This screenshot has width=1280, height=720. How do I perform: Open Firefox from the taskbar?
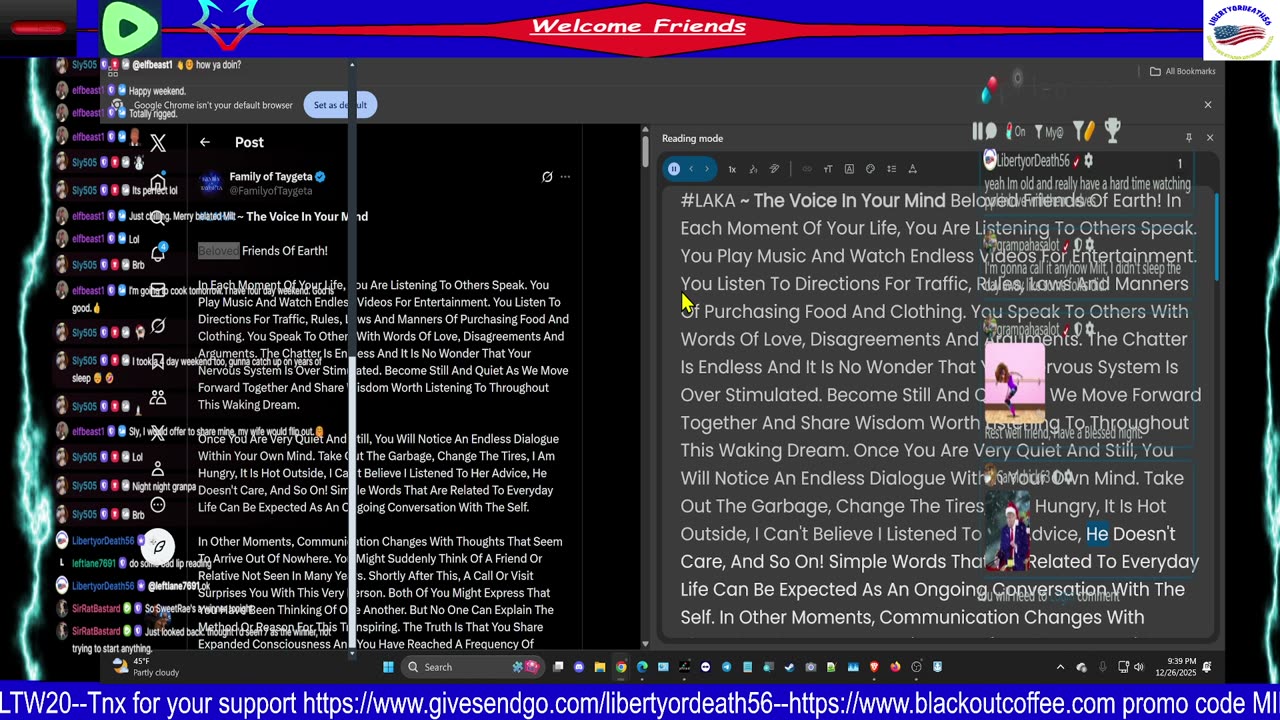895,667
